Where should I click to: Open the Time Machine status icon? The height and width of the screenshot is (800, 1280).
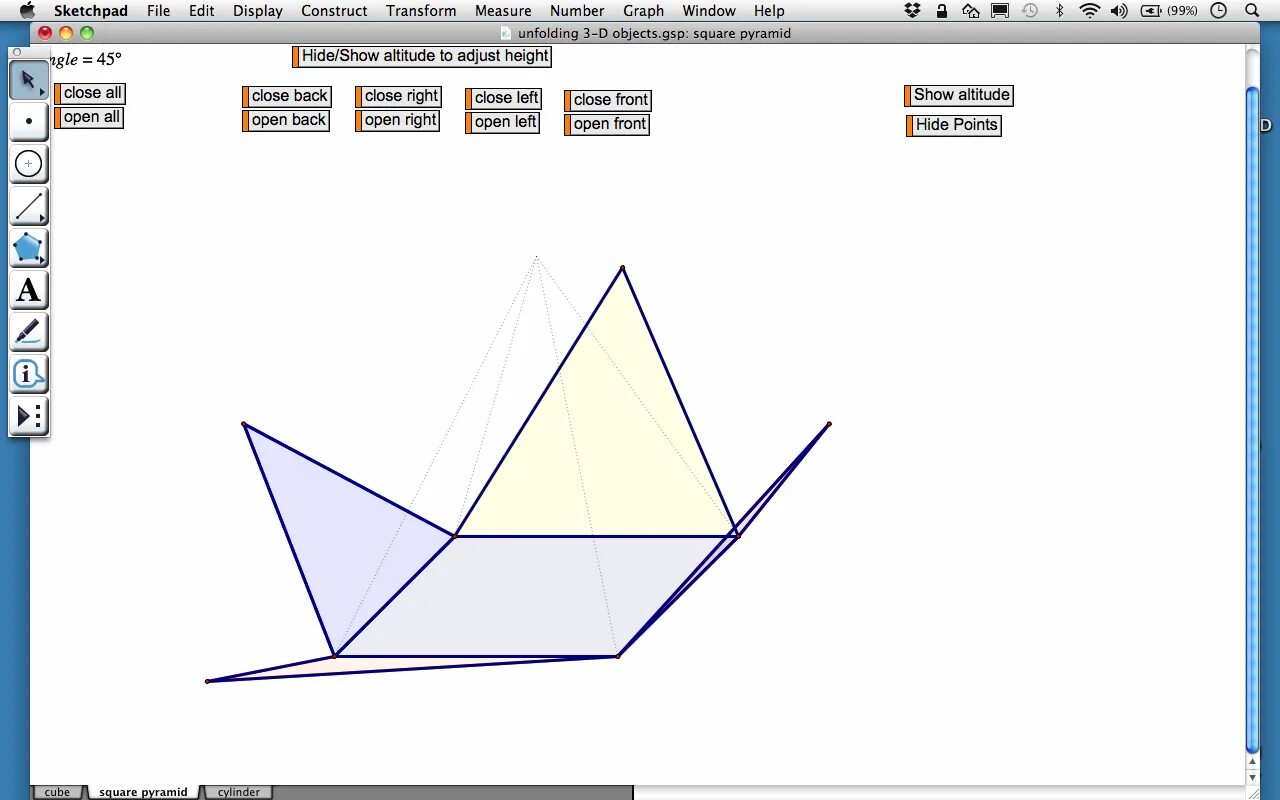(1030, 11)
